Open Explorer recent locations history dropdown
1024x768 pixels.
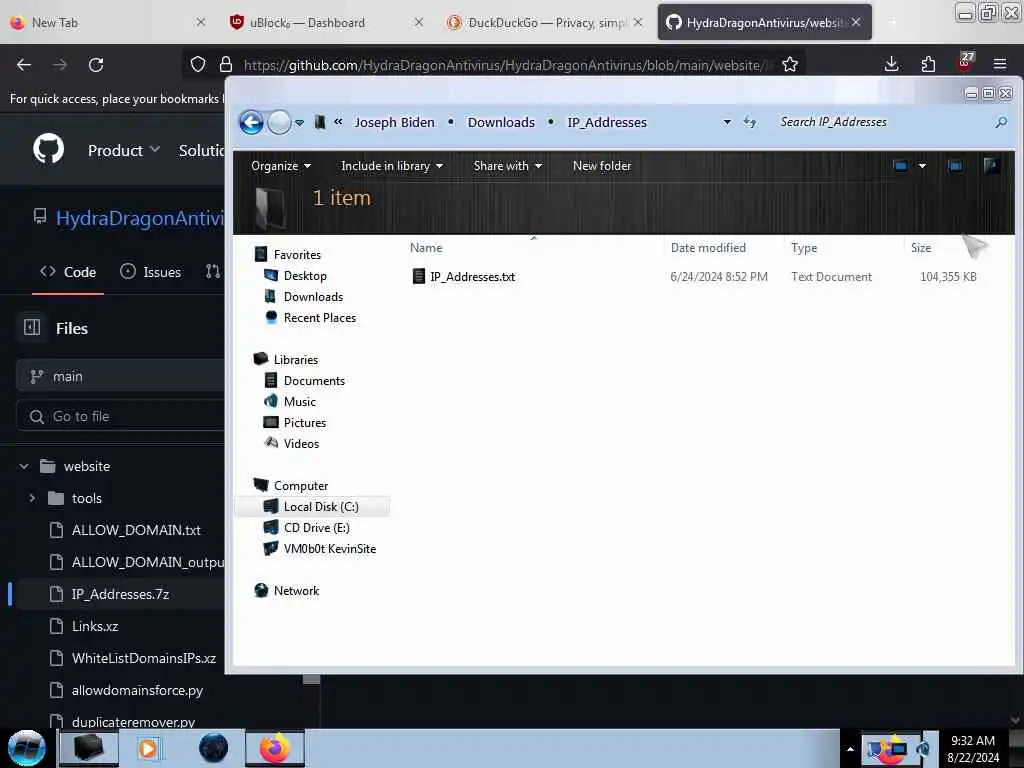pos(299,122)
